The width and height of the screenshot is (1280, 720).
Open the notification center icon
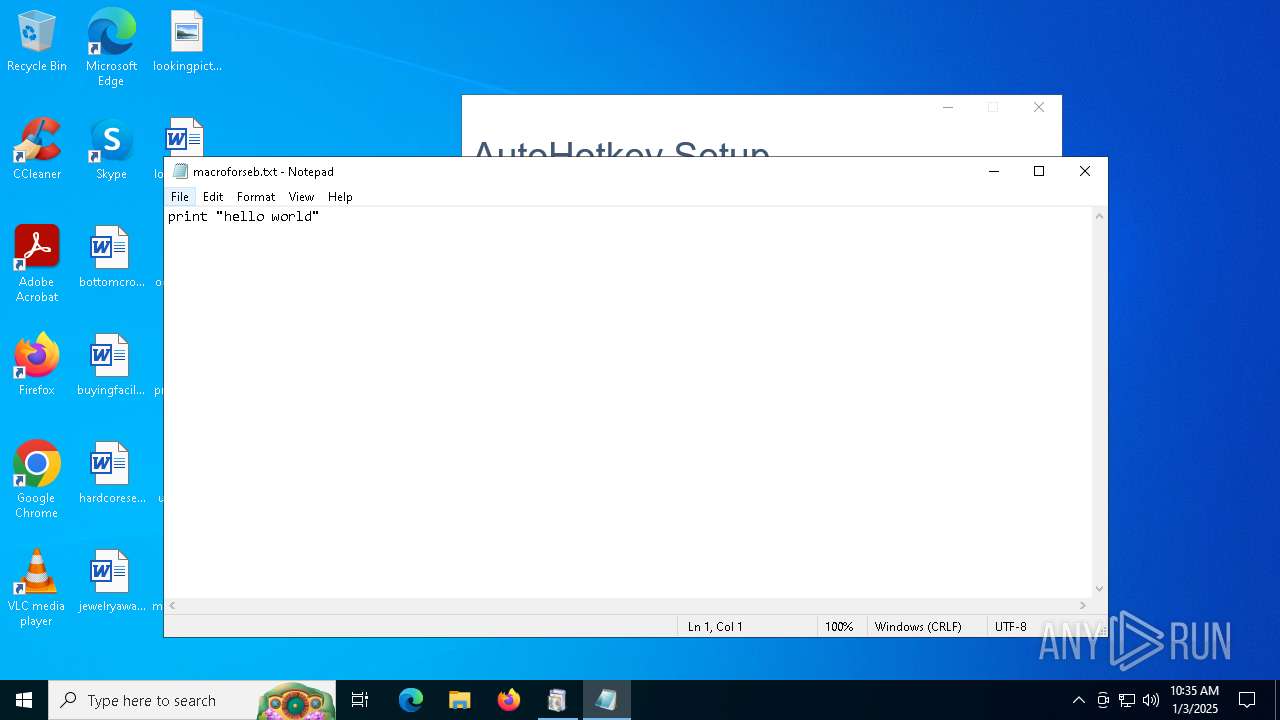(1247, 700)
